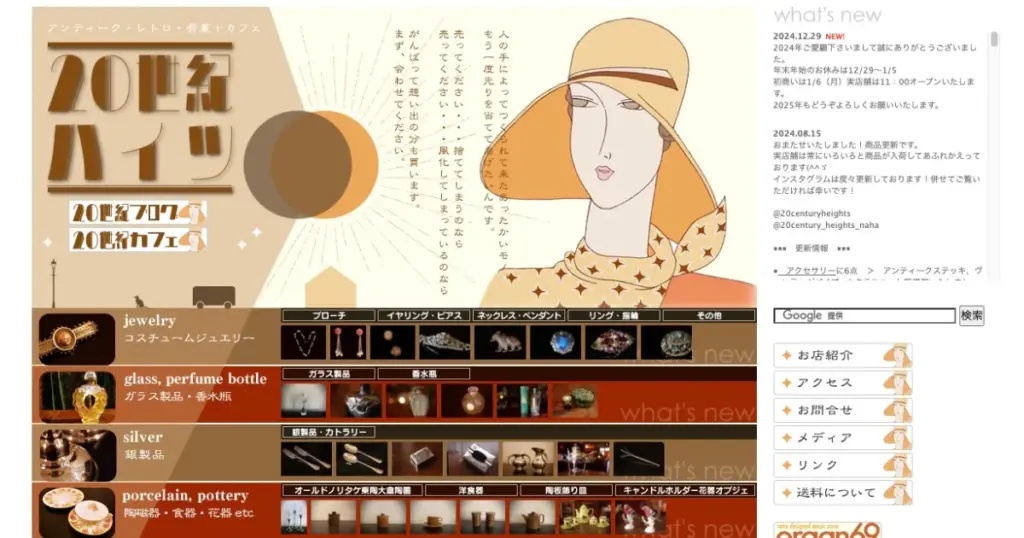Open the アクセス sidebar button
Viewport: 1024px width, 538px height.
click(x=842, y=383)
